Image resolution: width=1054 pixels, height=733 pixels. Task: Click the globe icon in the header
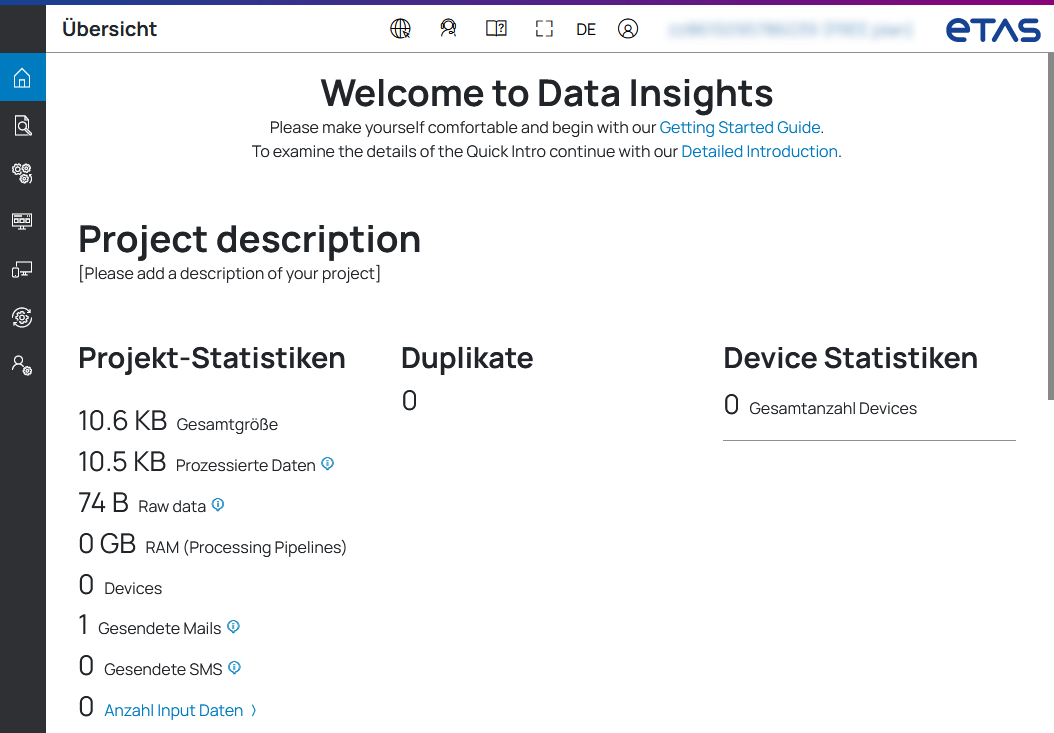click(400, 29)
